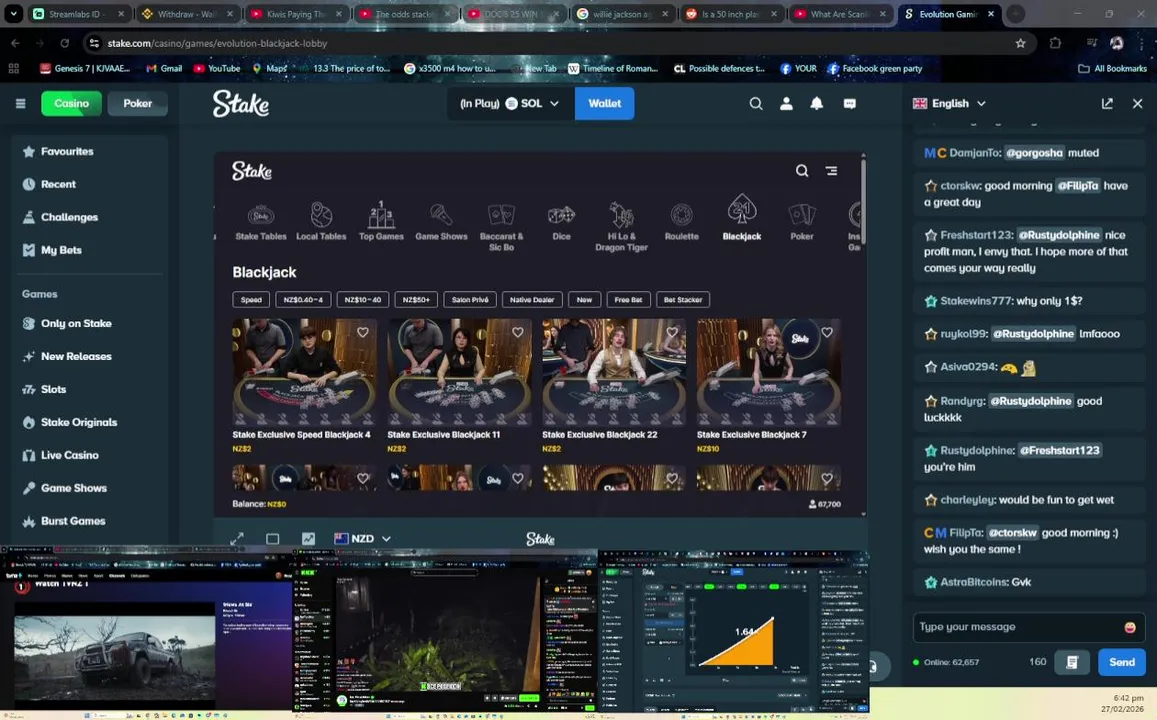Open the NZD currency dropdown
This screenshot has height=720, width=1157.
[362, 539]
